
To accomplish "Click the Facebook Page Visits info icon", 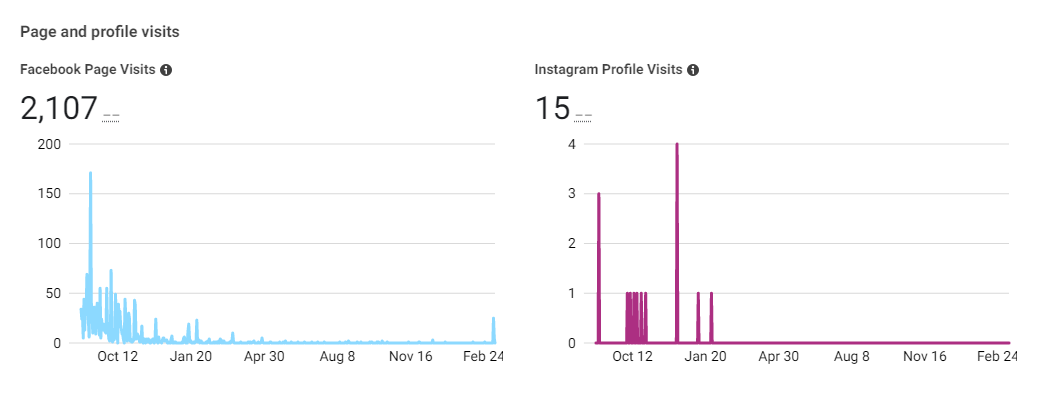I will [x=166, y=70].
